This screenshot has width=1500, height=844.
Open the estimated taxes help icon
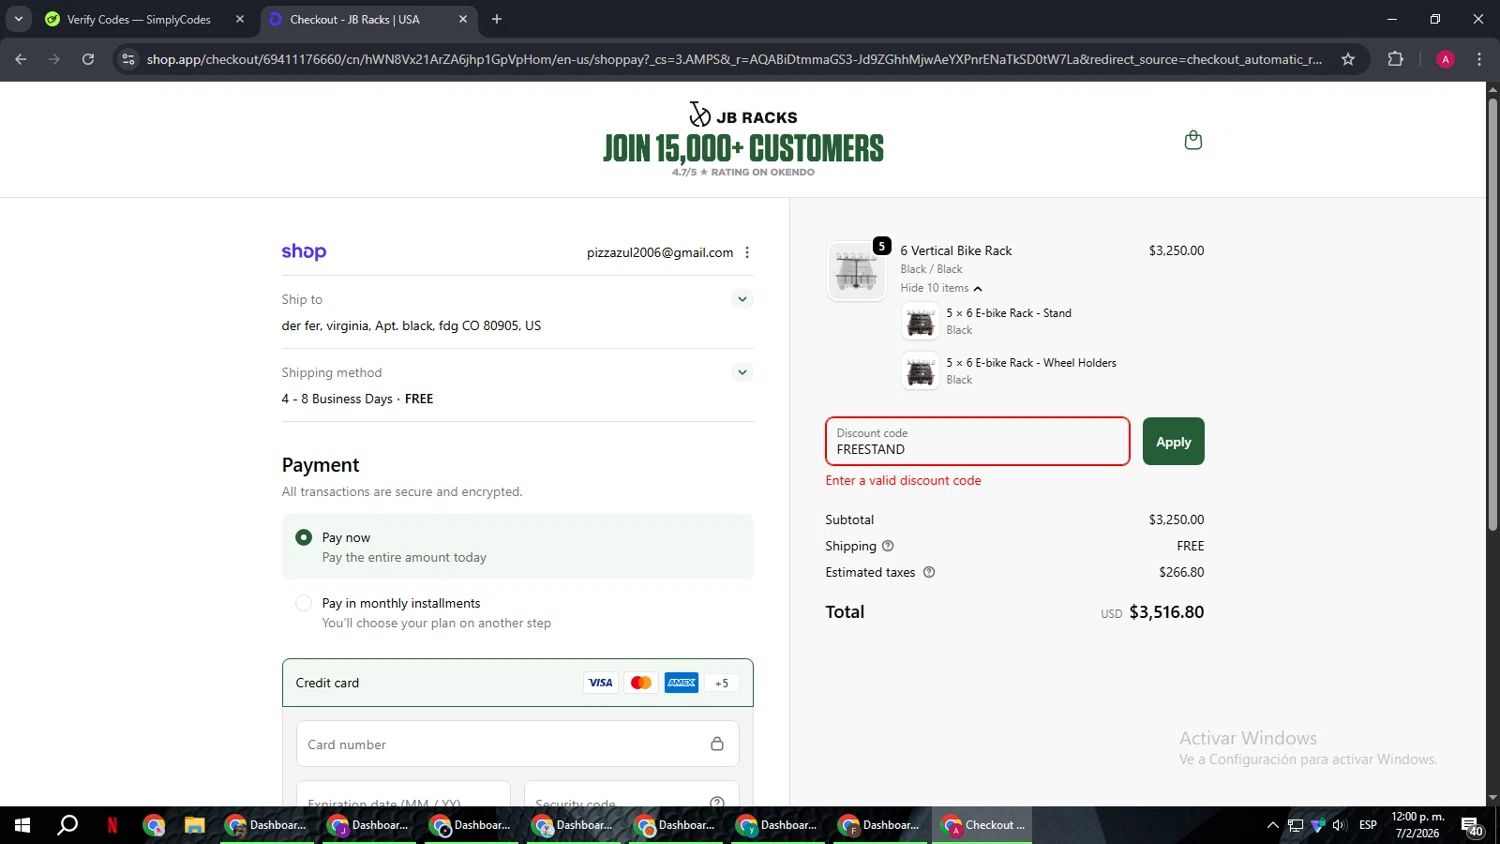[x=929, y=572]
